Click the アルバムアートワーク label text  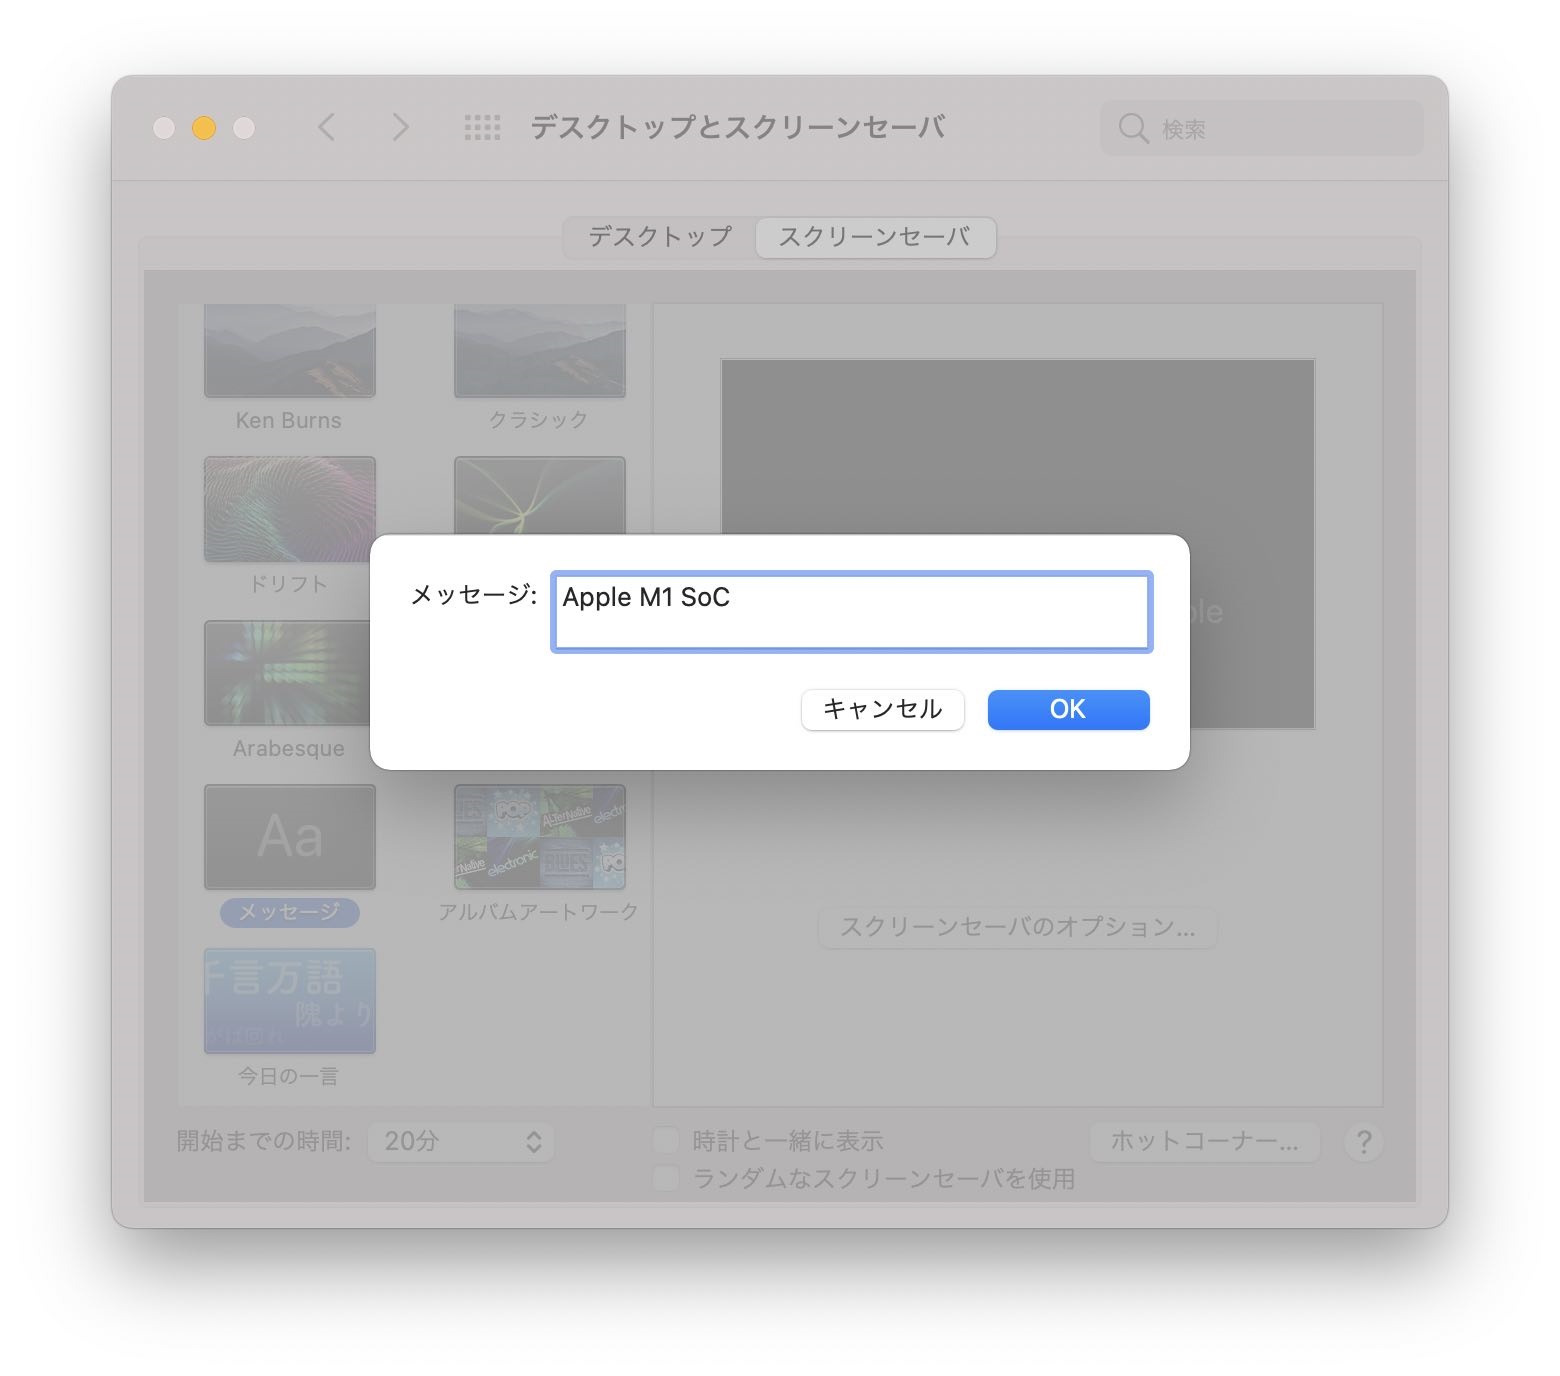[538, 912]
